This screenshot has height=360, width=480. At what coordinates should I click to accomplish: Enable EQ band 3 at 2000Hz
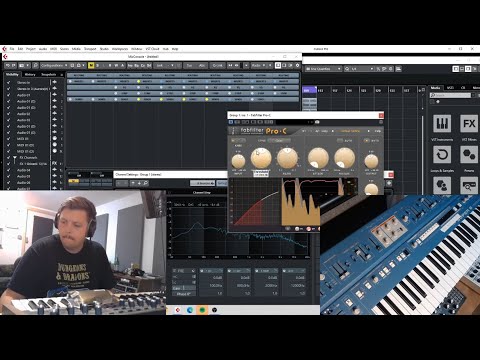click(257, 271)
